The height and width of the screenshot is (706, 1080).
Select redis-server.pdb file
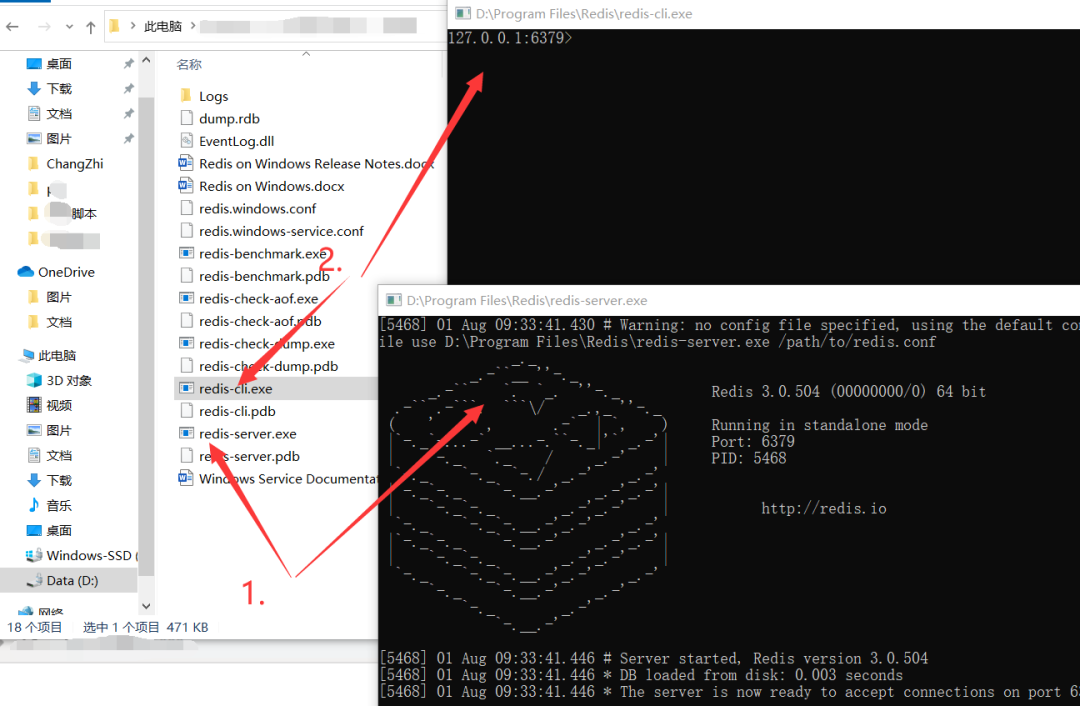[x=249, y=456]
